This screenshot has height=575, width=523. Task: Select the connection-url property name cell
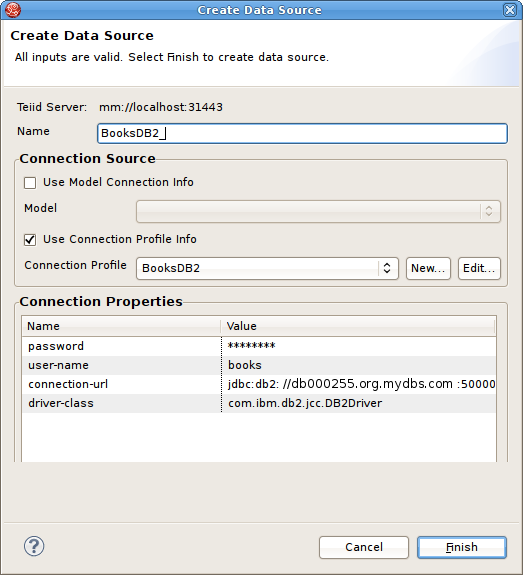click(x=122, y=384)
